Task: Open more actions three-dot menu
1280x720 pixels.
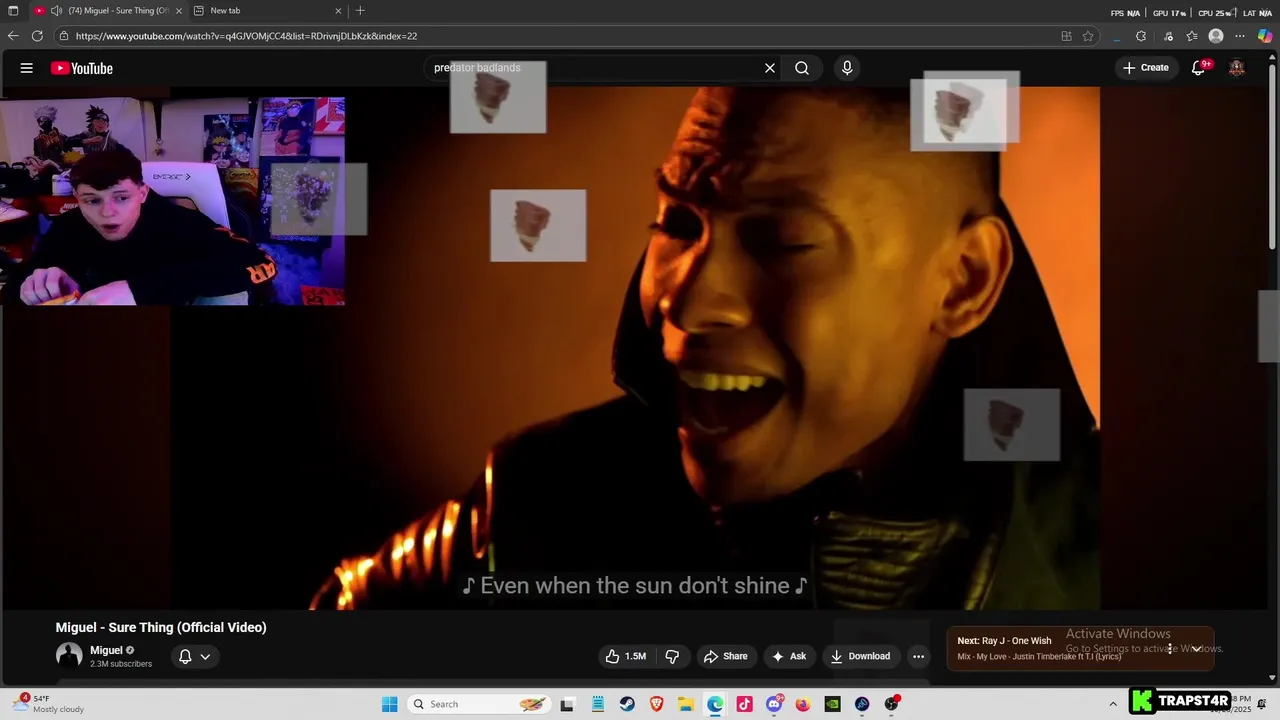Action: (x=918, y=656)
